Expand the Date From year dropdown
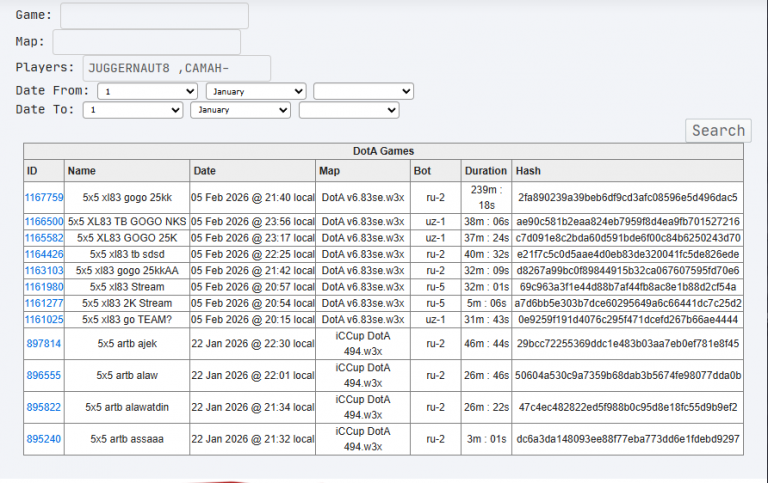 (363, 91)
